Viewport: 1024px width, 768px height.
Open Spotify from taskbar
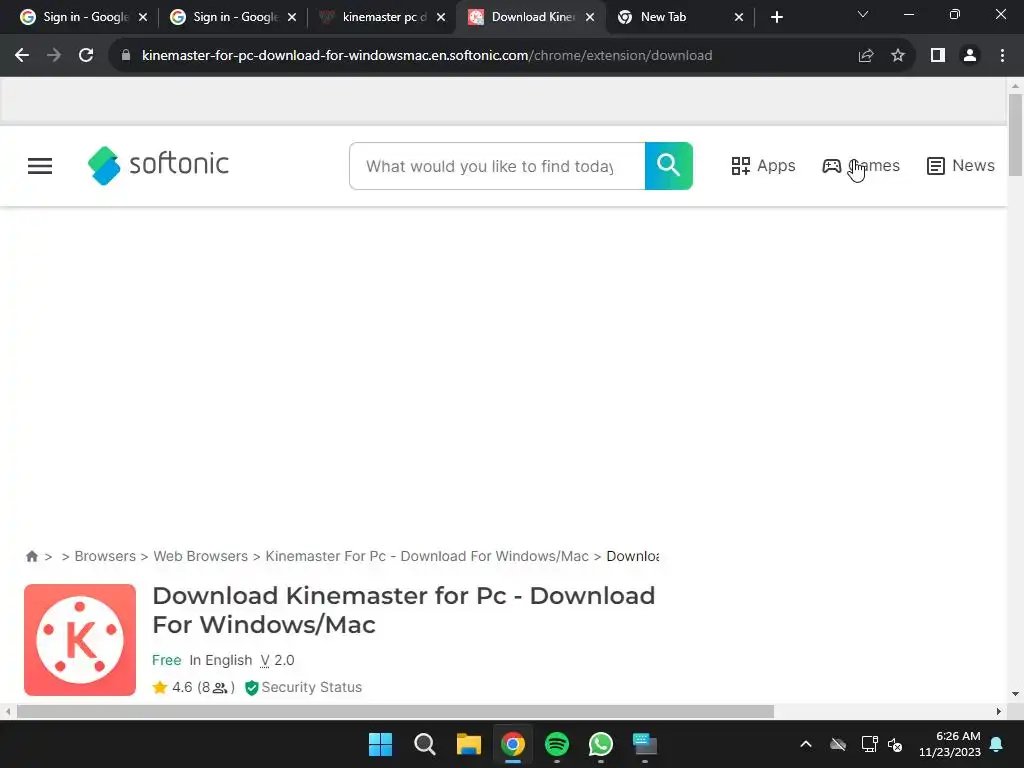pyautogui.click(x=556, y=744)
